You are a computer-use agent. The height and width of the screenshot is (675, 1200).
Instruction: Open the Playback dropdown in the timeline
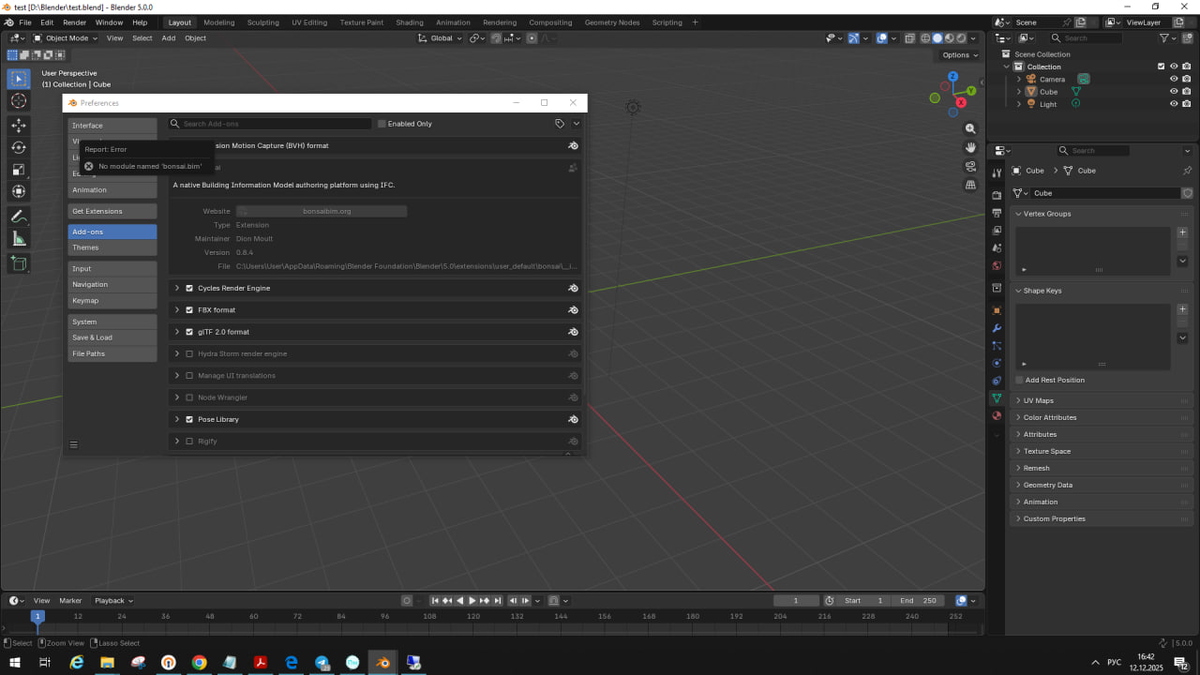tap(113, 601)
